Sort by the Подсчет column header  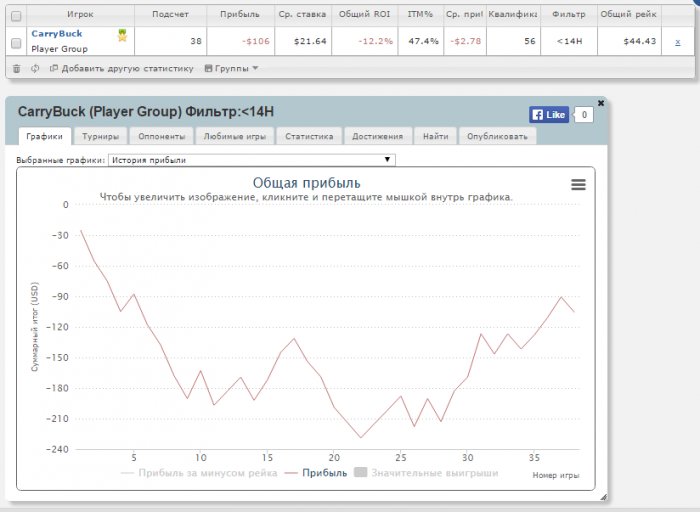coord(171,14)
